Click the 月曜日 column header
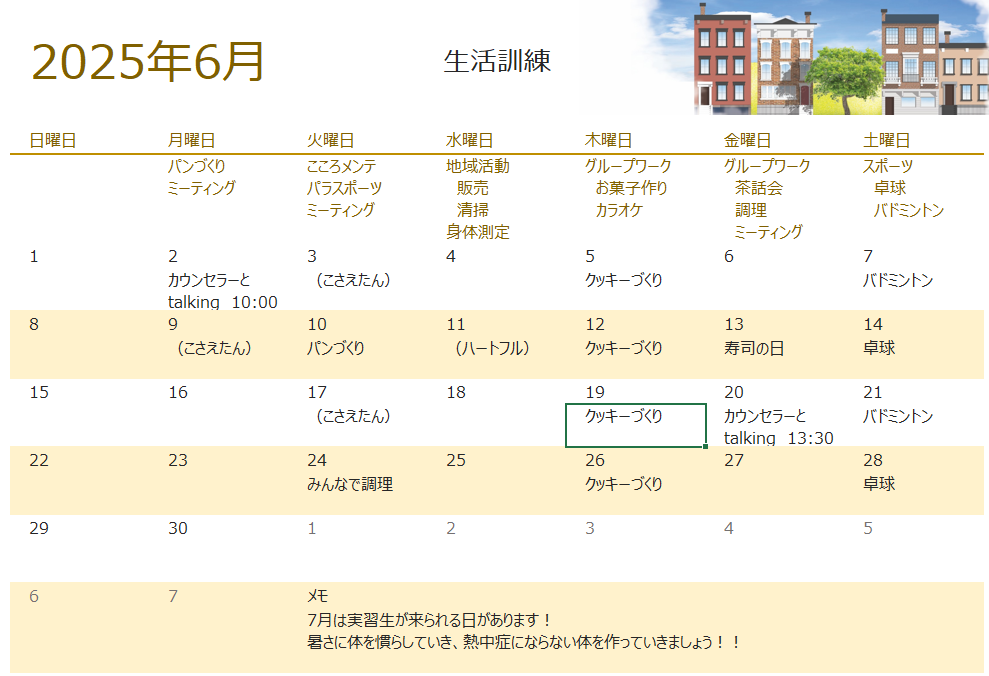The width and height of the screenshot is (989, 676). [192, 140]
